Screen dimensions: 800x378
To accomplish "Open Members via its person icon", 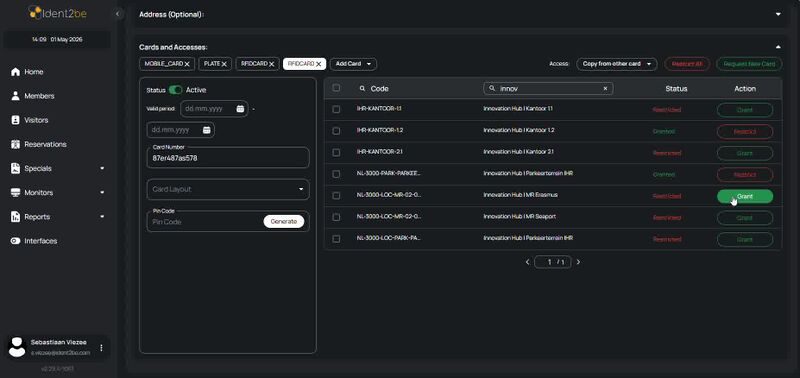I will (x=15, y=96).
